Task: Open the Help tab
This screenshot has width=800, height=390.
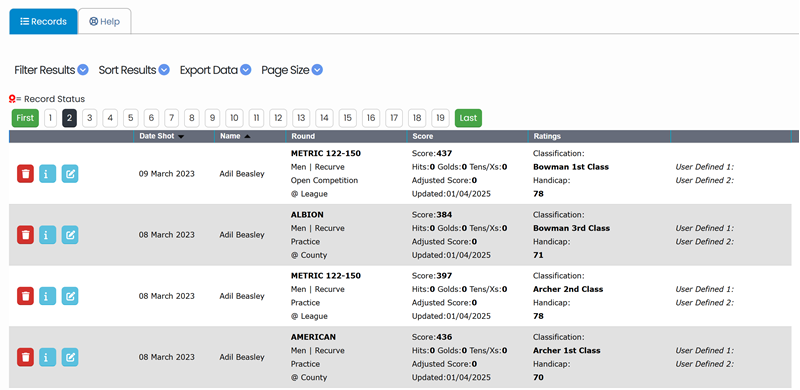Action: pos(105,21)
